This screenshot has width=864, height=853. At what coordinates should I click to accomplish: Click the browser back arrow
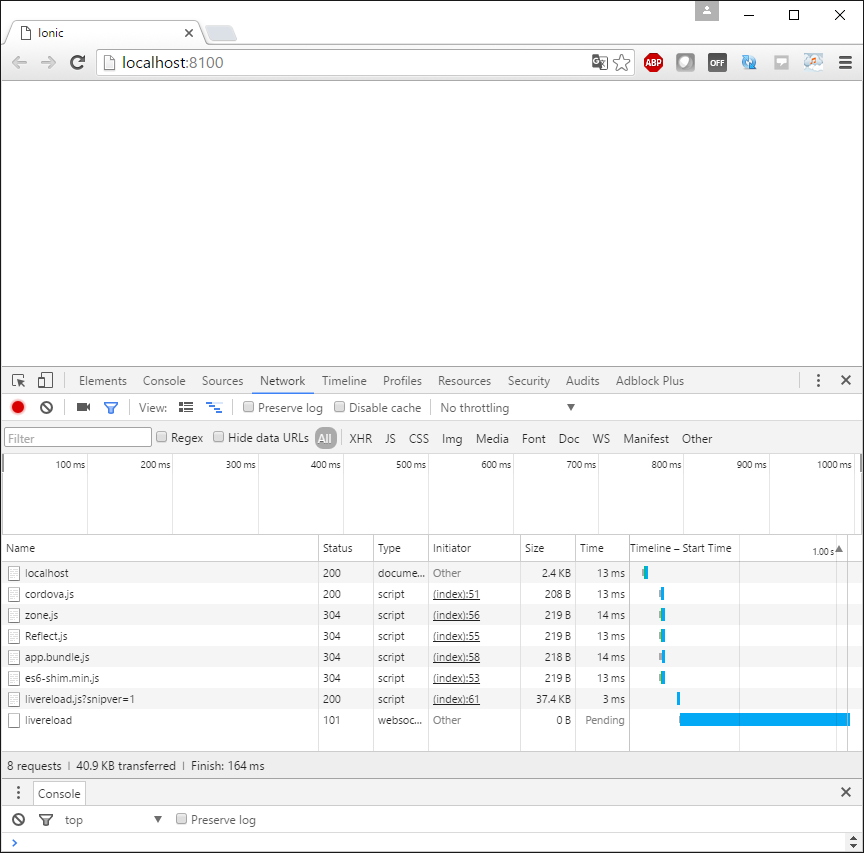click(20, 63)
